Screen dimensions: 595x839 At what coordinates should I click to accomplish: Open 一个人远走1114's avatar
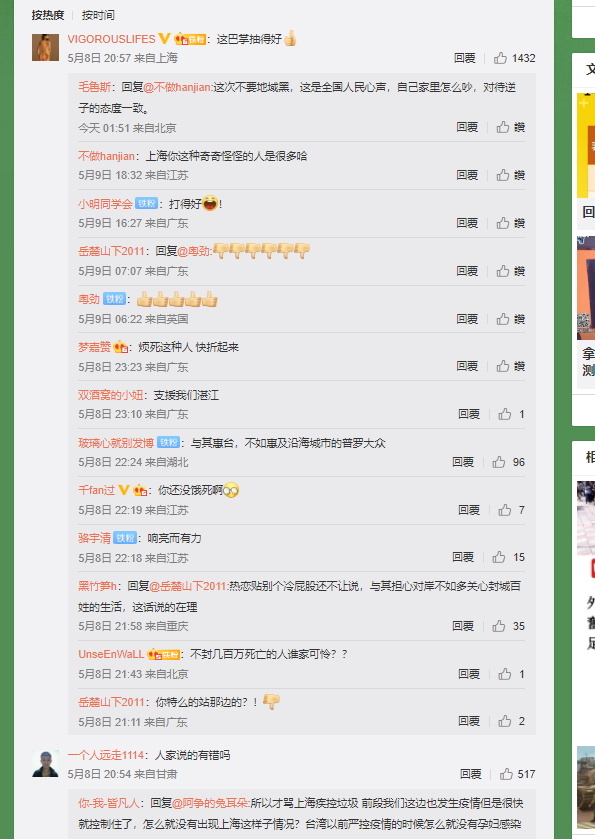(x=45, y=764)
